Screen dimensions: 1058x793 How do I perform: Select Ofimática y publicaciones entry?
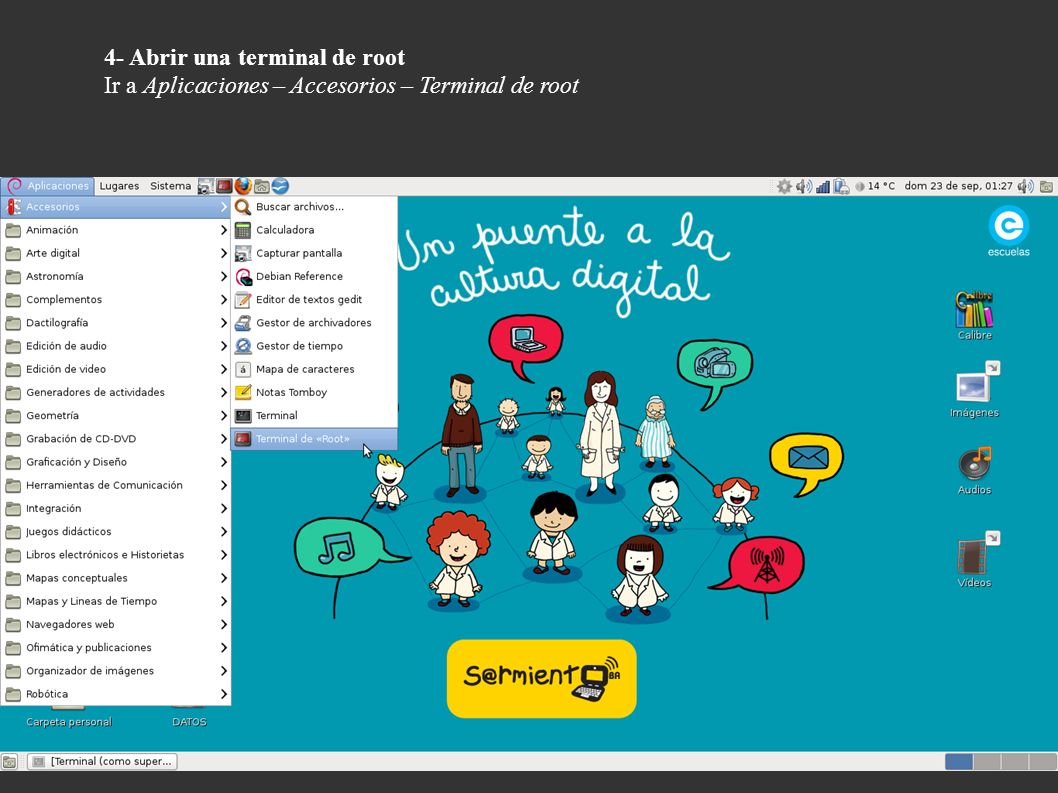[x=116, y=648]
